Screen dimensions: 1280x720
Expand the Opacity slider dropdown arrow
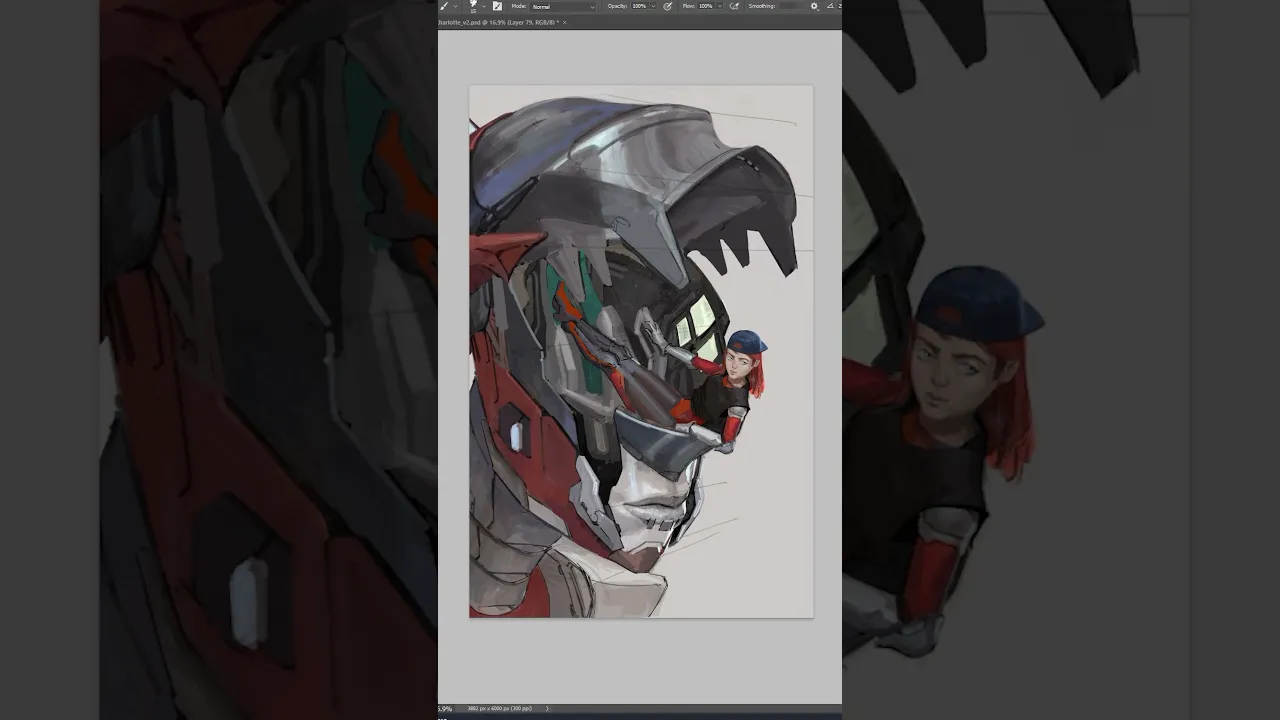(x=653, y=6)
